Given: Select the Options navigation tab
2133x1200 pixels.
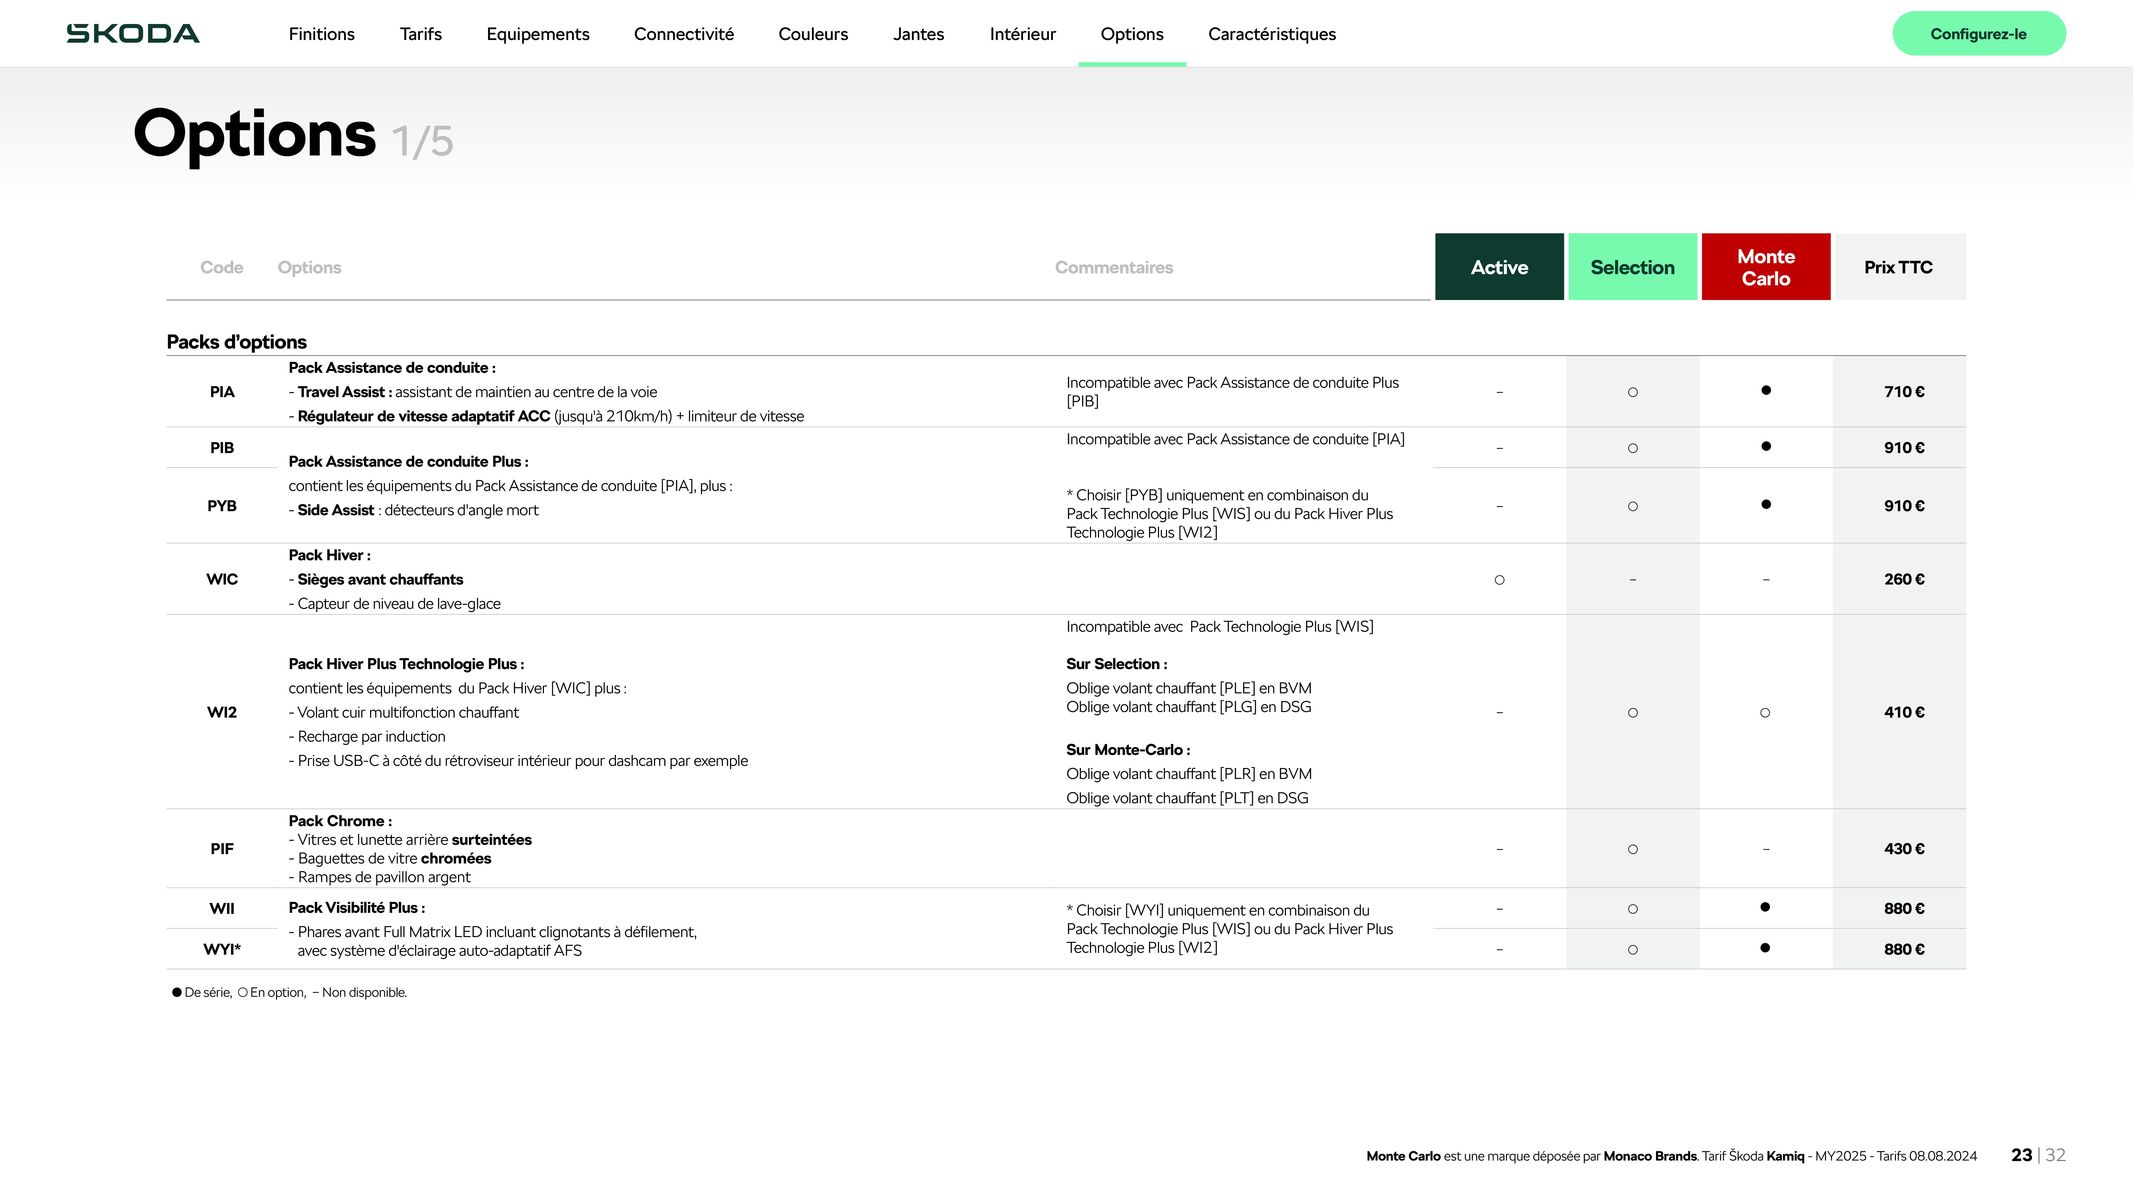Looking at the screenshot, I should 1131,34.
